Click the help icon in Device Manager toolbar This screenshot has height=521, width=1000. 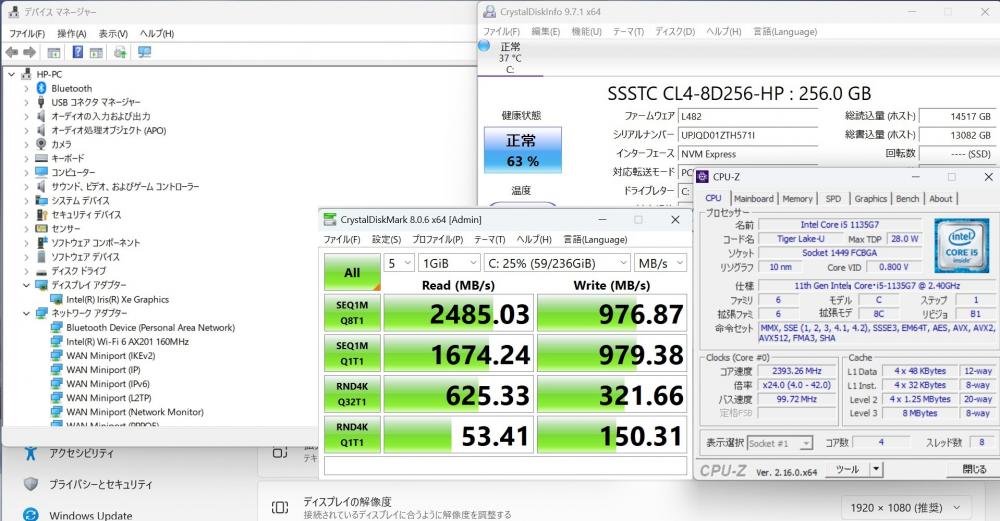pyautogui.click(x=77, y=52)
